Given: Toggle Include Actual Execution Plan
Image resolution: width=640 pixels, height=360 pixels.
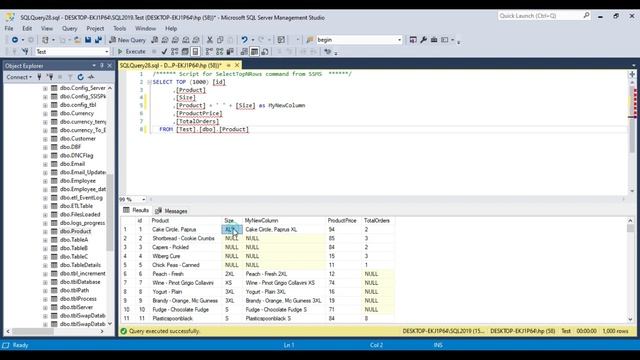Looking at the screenshot, I should click(209, 51).
